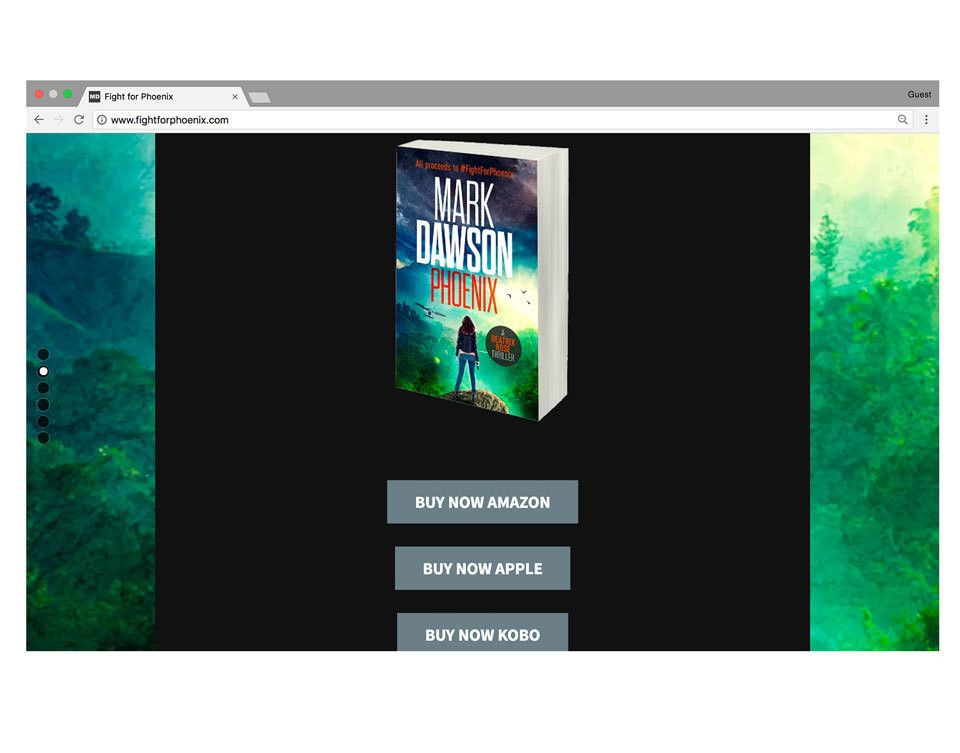Image resolution: width=960 pixels, height=753 pixels.
Task: Select the first page navigation dot
Action: (x=43, y=354)
